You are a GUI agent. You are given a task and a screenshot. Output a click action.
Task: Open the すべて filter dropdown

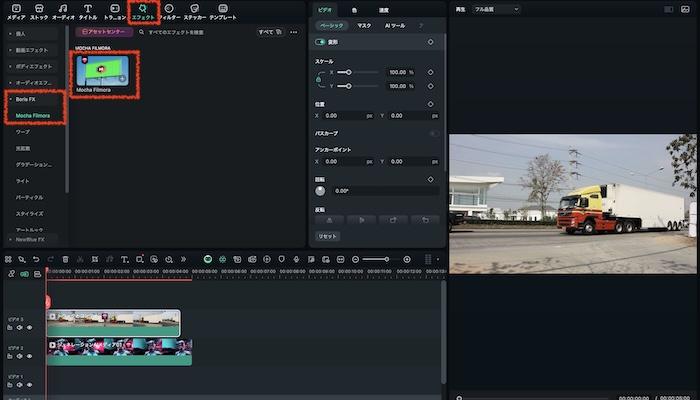268,32
